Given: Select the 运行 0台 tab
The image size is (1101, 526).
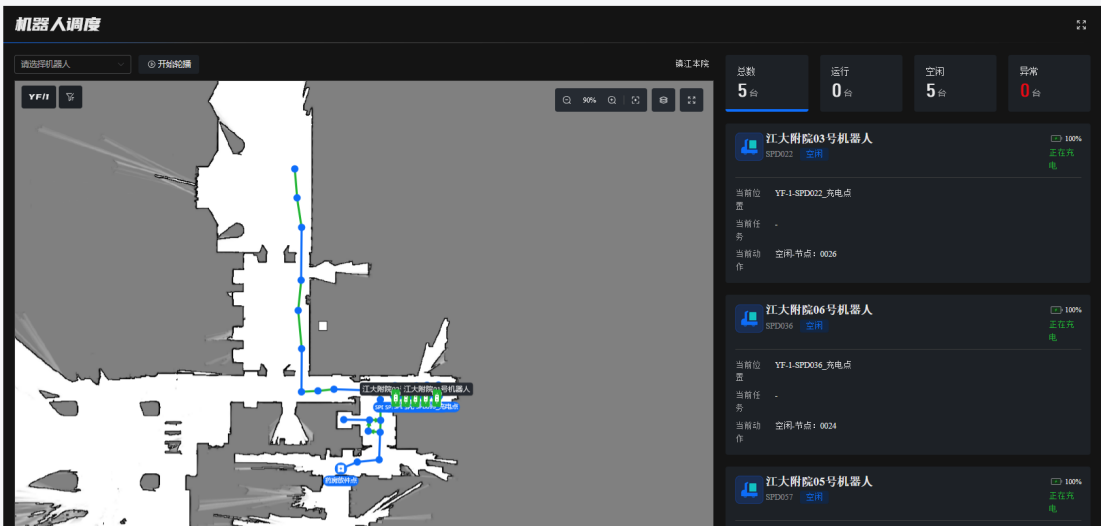Looking at the screenshot, I should 861,83.
